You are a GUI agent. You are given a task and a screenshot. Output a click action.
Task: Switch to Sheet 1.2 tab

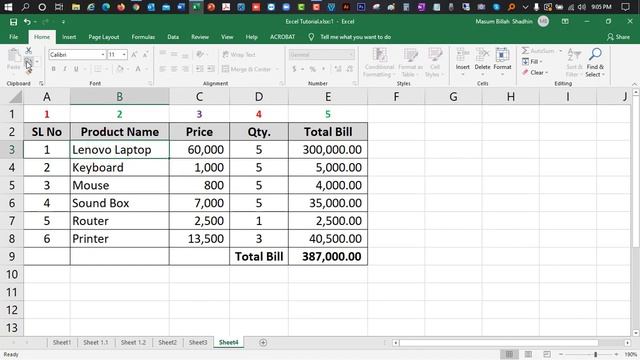click(133, 342)
